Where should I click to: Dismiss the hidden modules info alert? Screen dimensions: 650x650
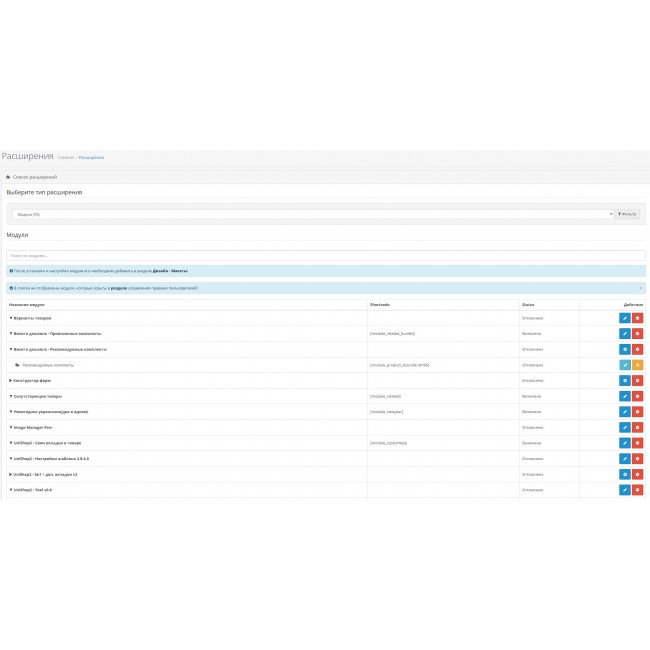point(640,287)
